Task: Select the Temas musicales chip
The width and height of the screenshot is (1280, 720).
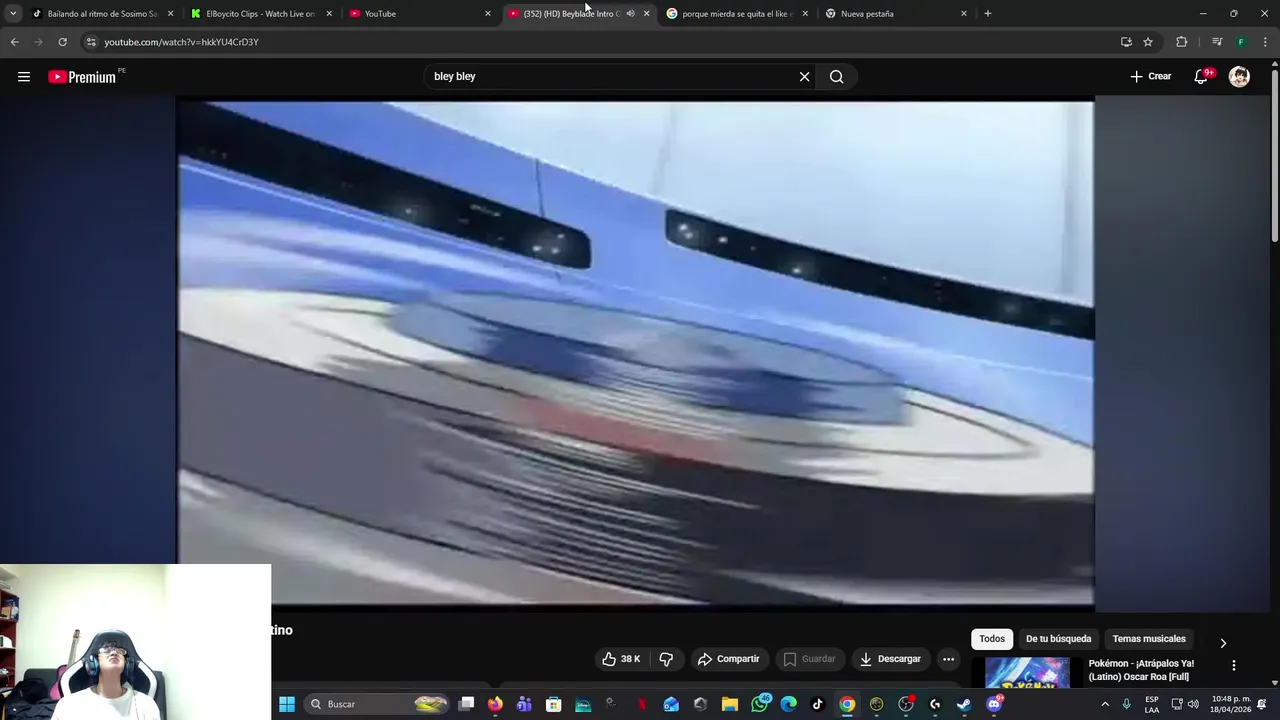Action: click(1149, 639)
